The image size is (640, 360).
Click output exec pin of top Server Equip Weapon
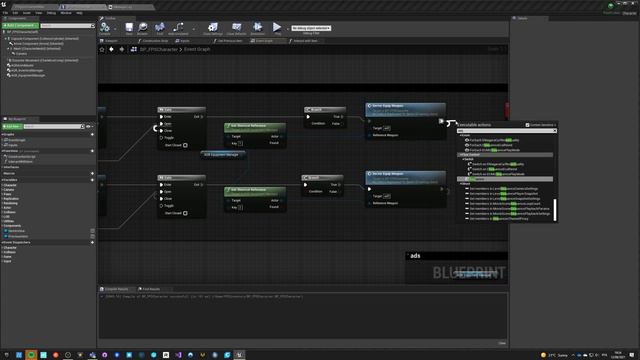point(441,121)
